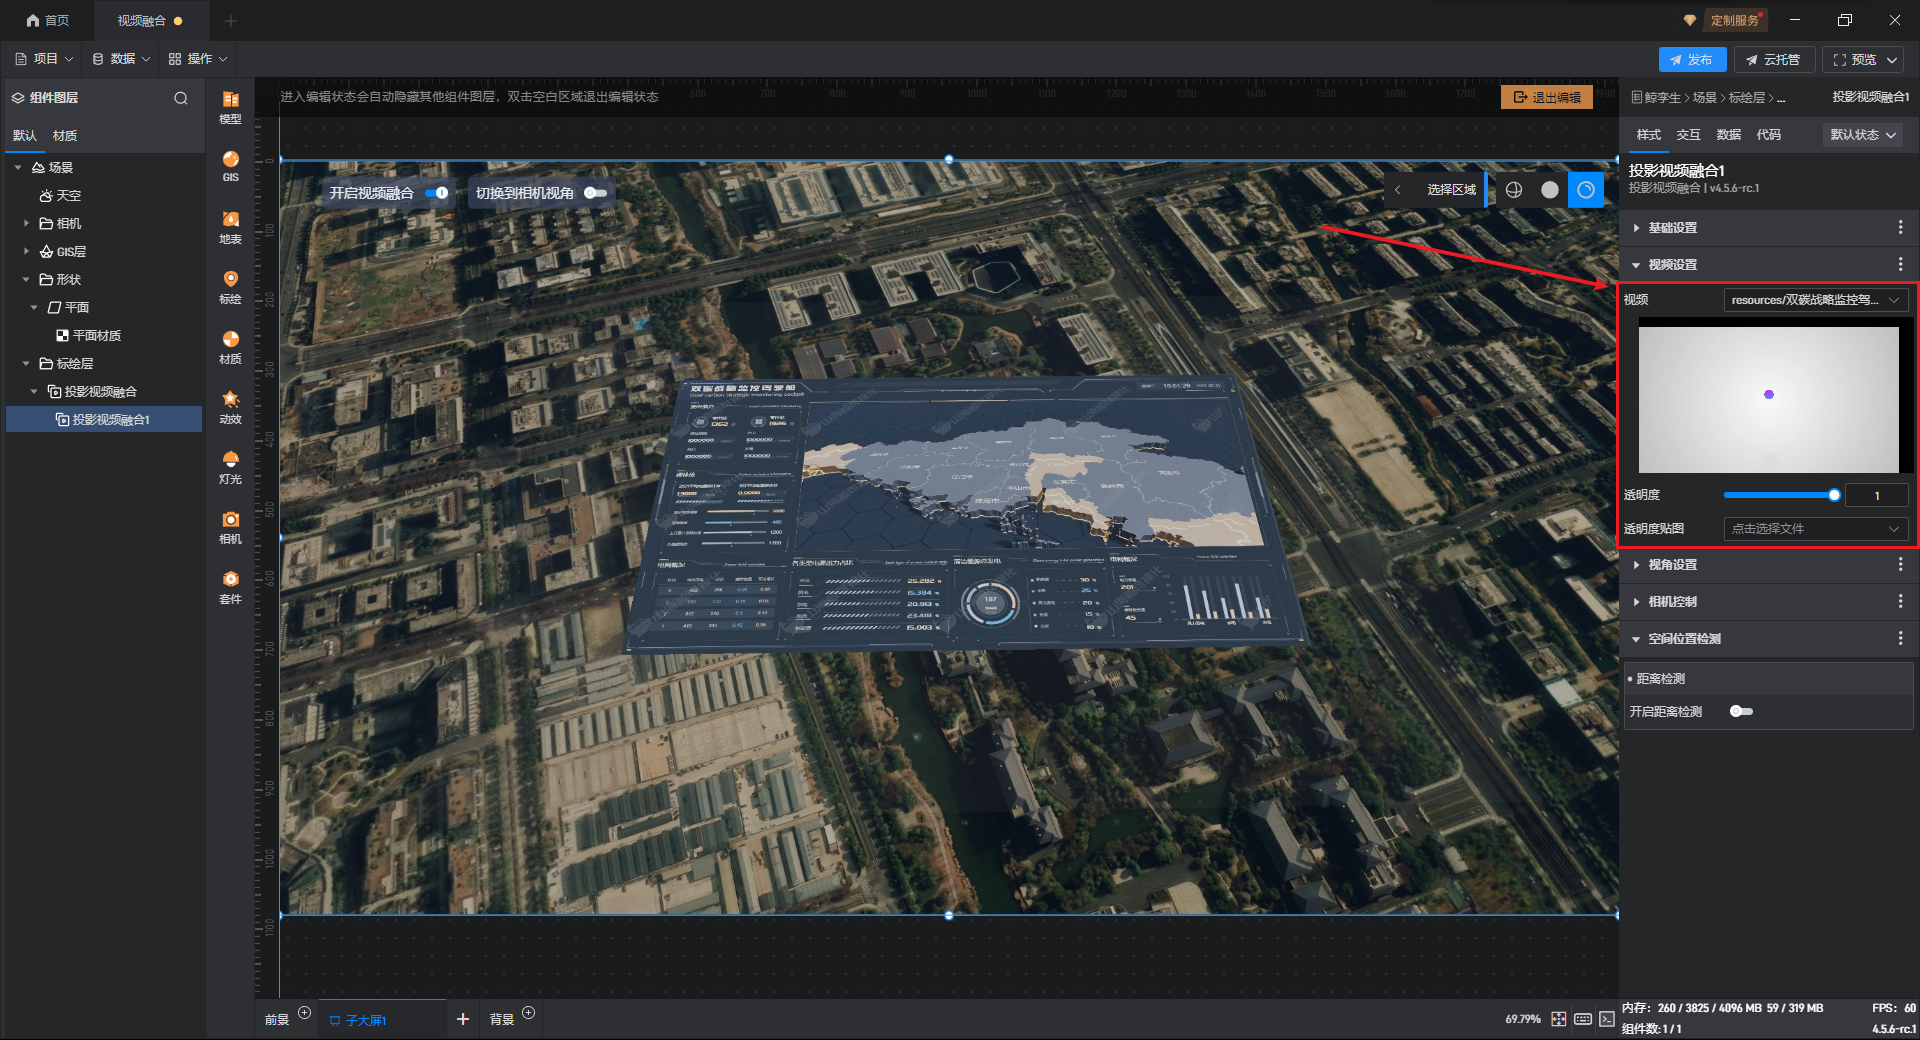Click the 发布 publish button
The image size is (1920, 1040).
pos(1691,60)
